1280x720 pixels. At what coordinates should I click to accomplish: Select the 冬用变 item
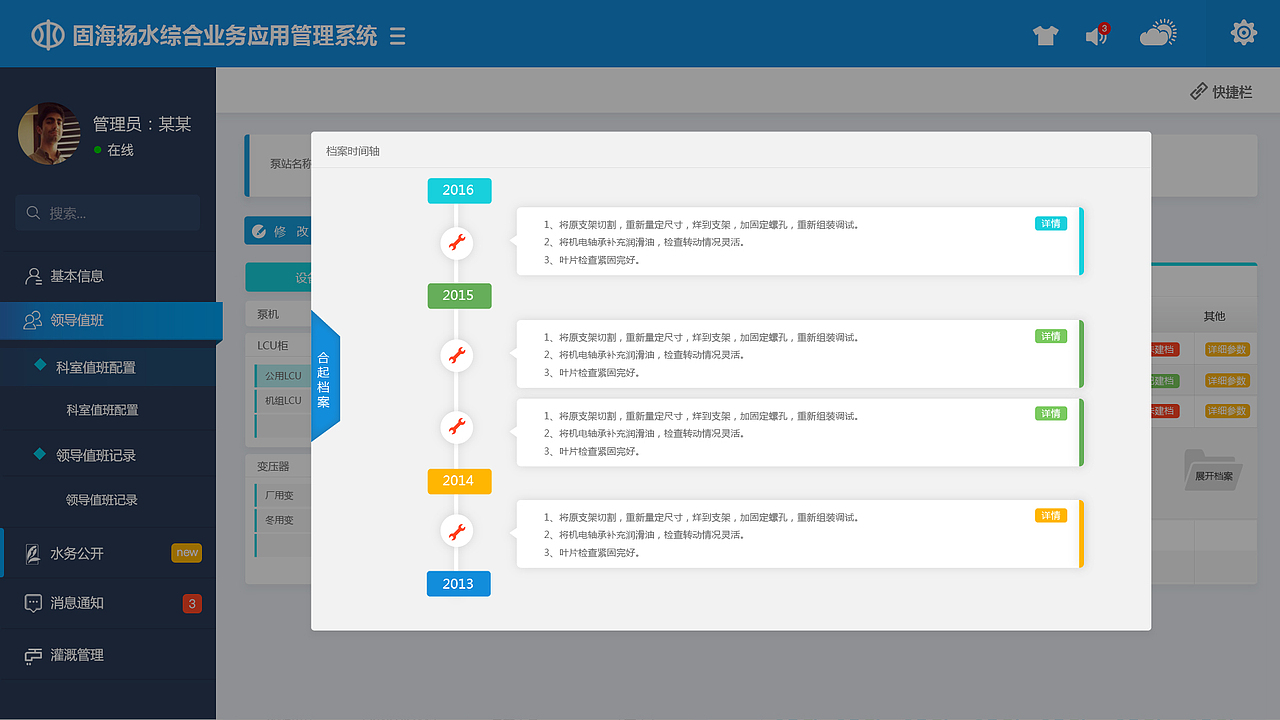pos(283,520)
